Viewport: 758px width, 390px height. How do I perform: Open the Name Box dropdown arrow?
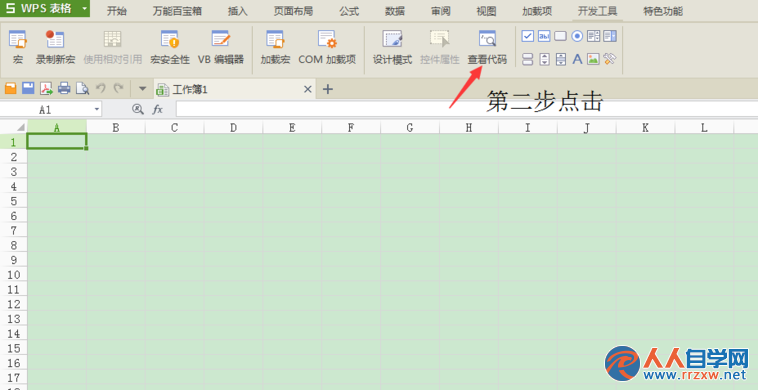tap(97, 110)
